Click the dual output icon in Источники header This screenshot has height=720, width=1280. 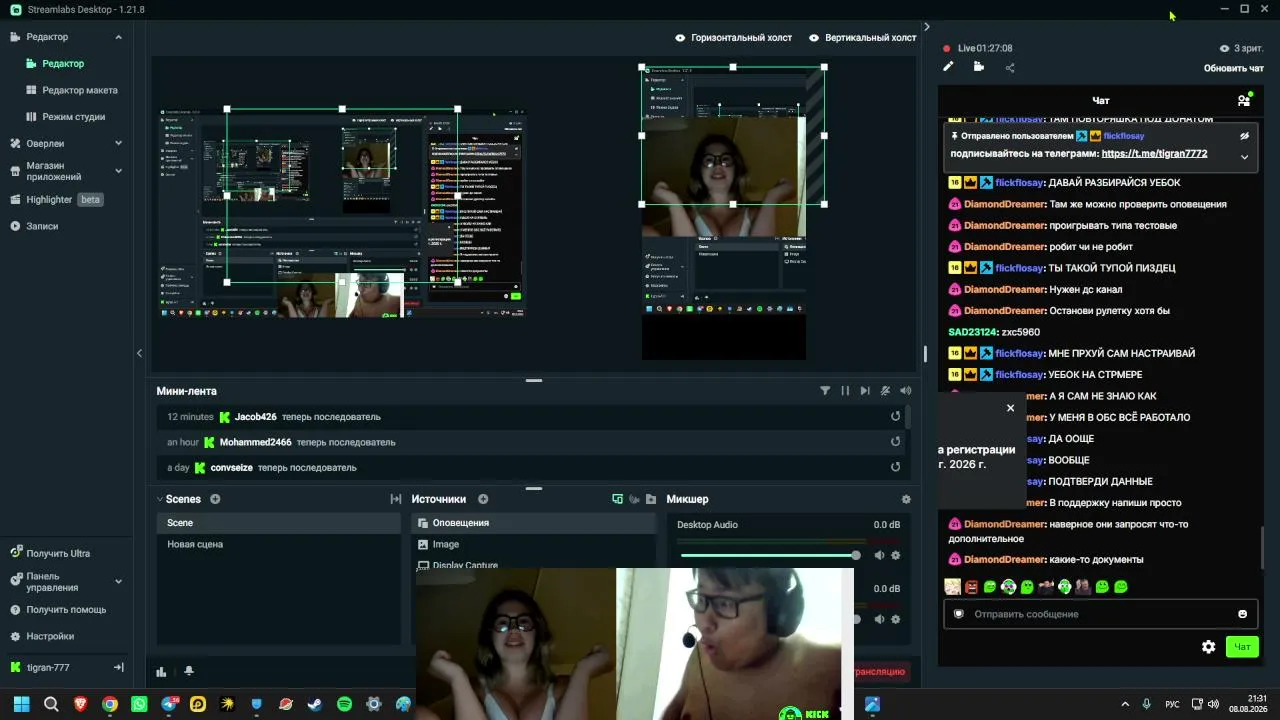[x=618, y=499]
